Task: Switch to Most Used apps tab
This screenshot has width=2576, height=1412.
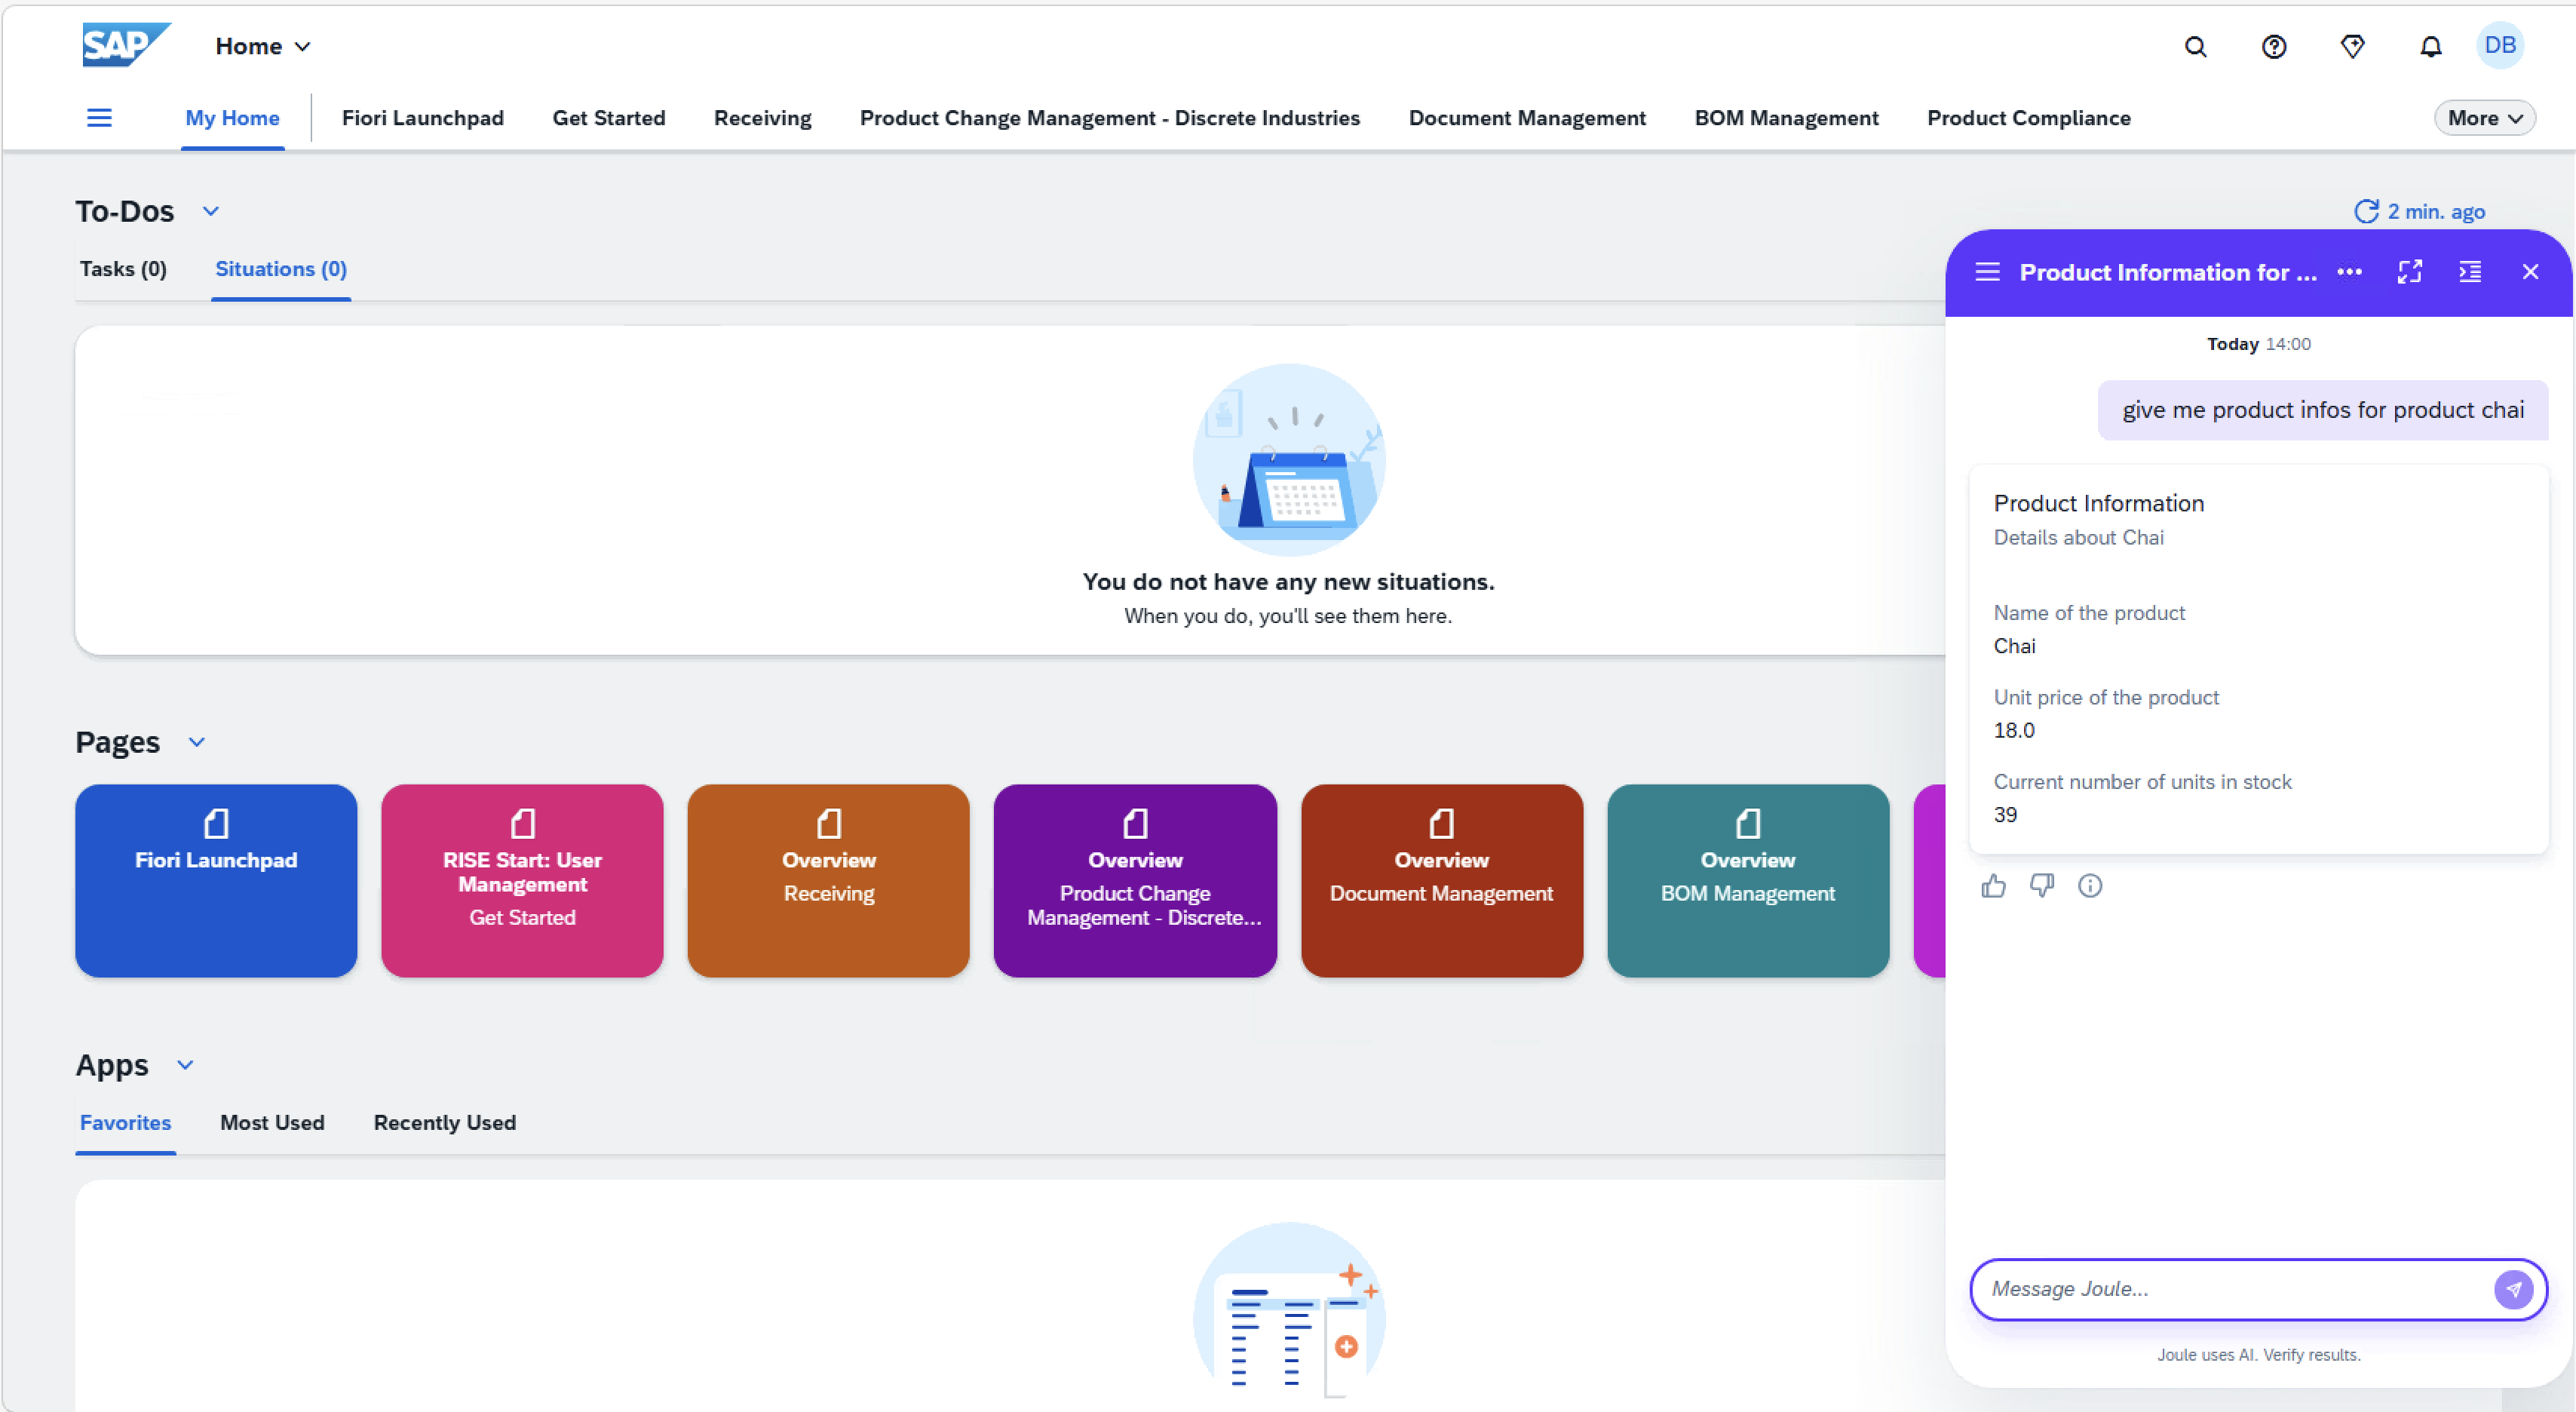Action: (272, 1123)
